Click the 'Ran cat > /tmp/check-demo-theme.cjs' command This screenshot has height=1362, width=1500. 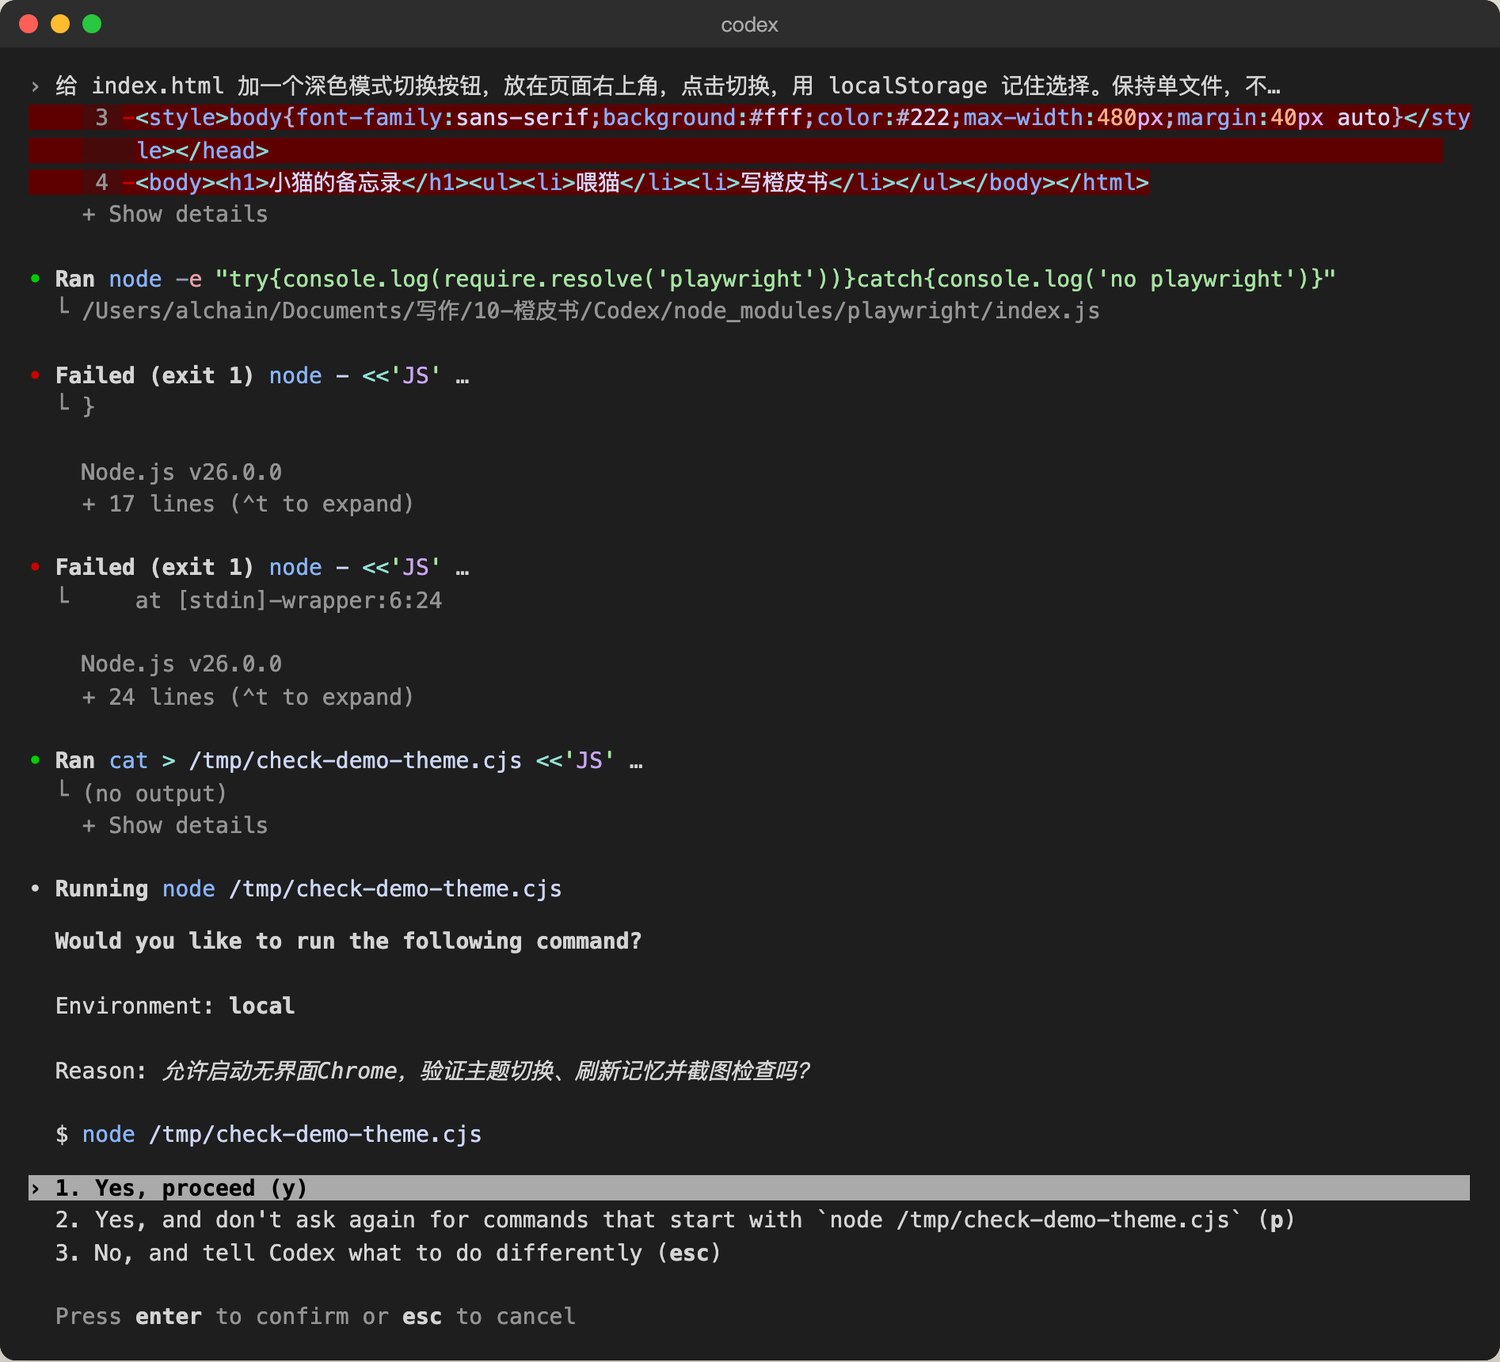click(x=349, y=761)
